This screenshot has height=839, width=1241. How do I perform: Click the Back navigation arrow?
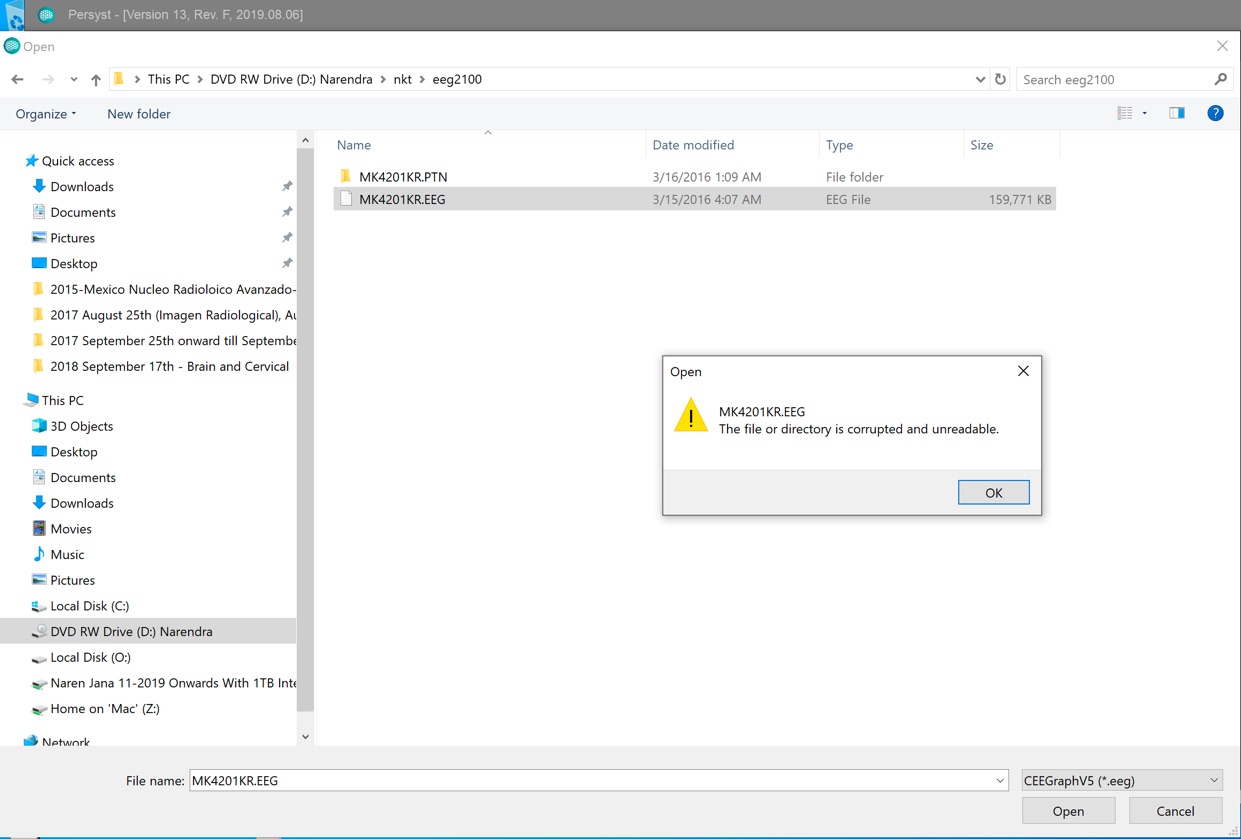pos(18,79)
